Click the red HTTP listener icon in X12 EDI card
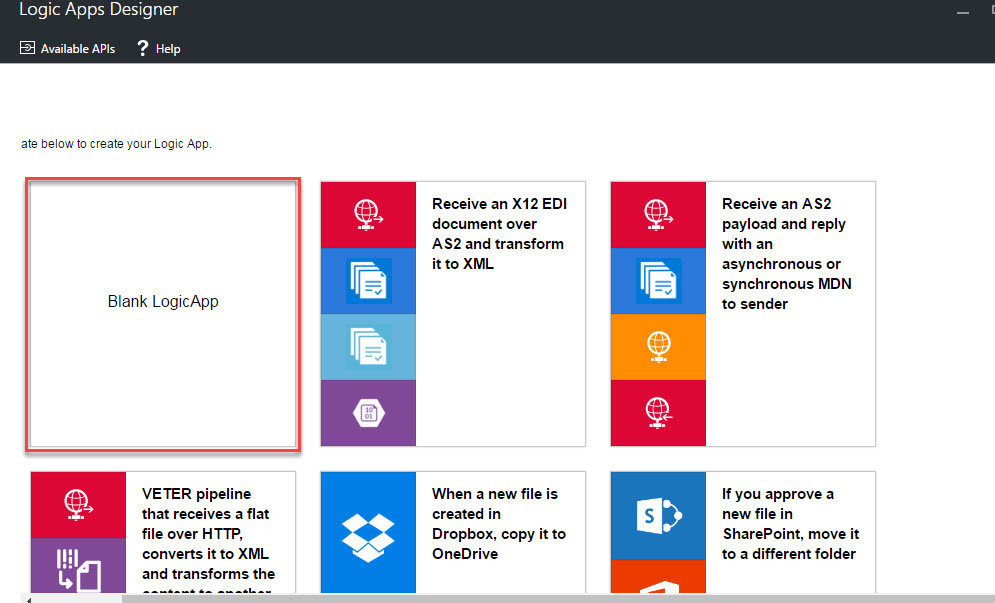 (368, 215)
